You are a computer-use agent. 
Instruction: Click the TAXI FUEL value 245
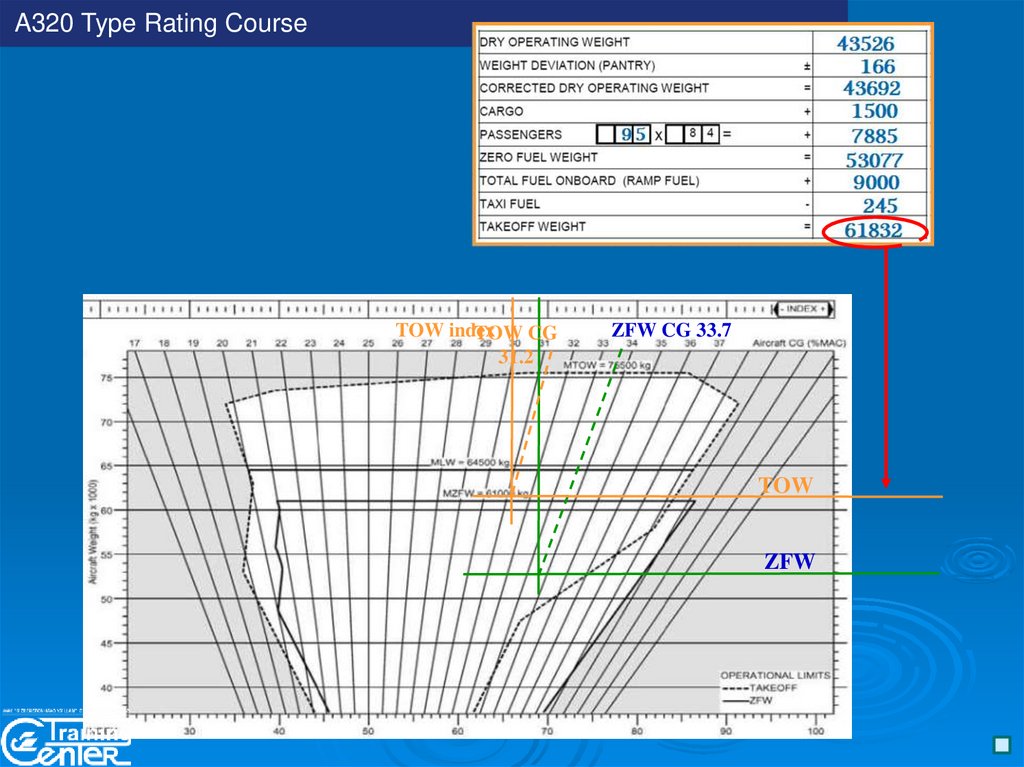(880, 205)
